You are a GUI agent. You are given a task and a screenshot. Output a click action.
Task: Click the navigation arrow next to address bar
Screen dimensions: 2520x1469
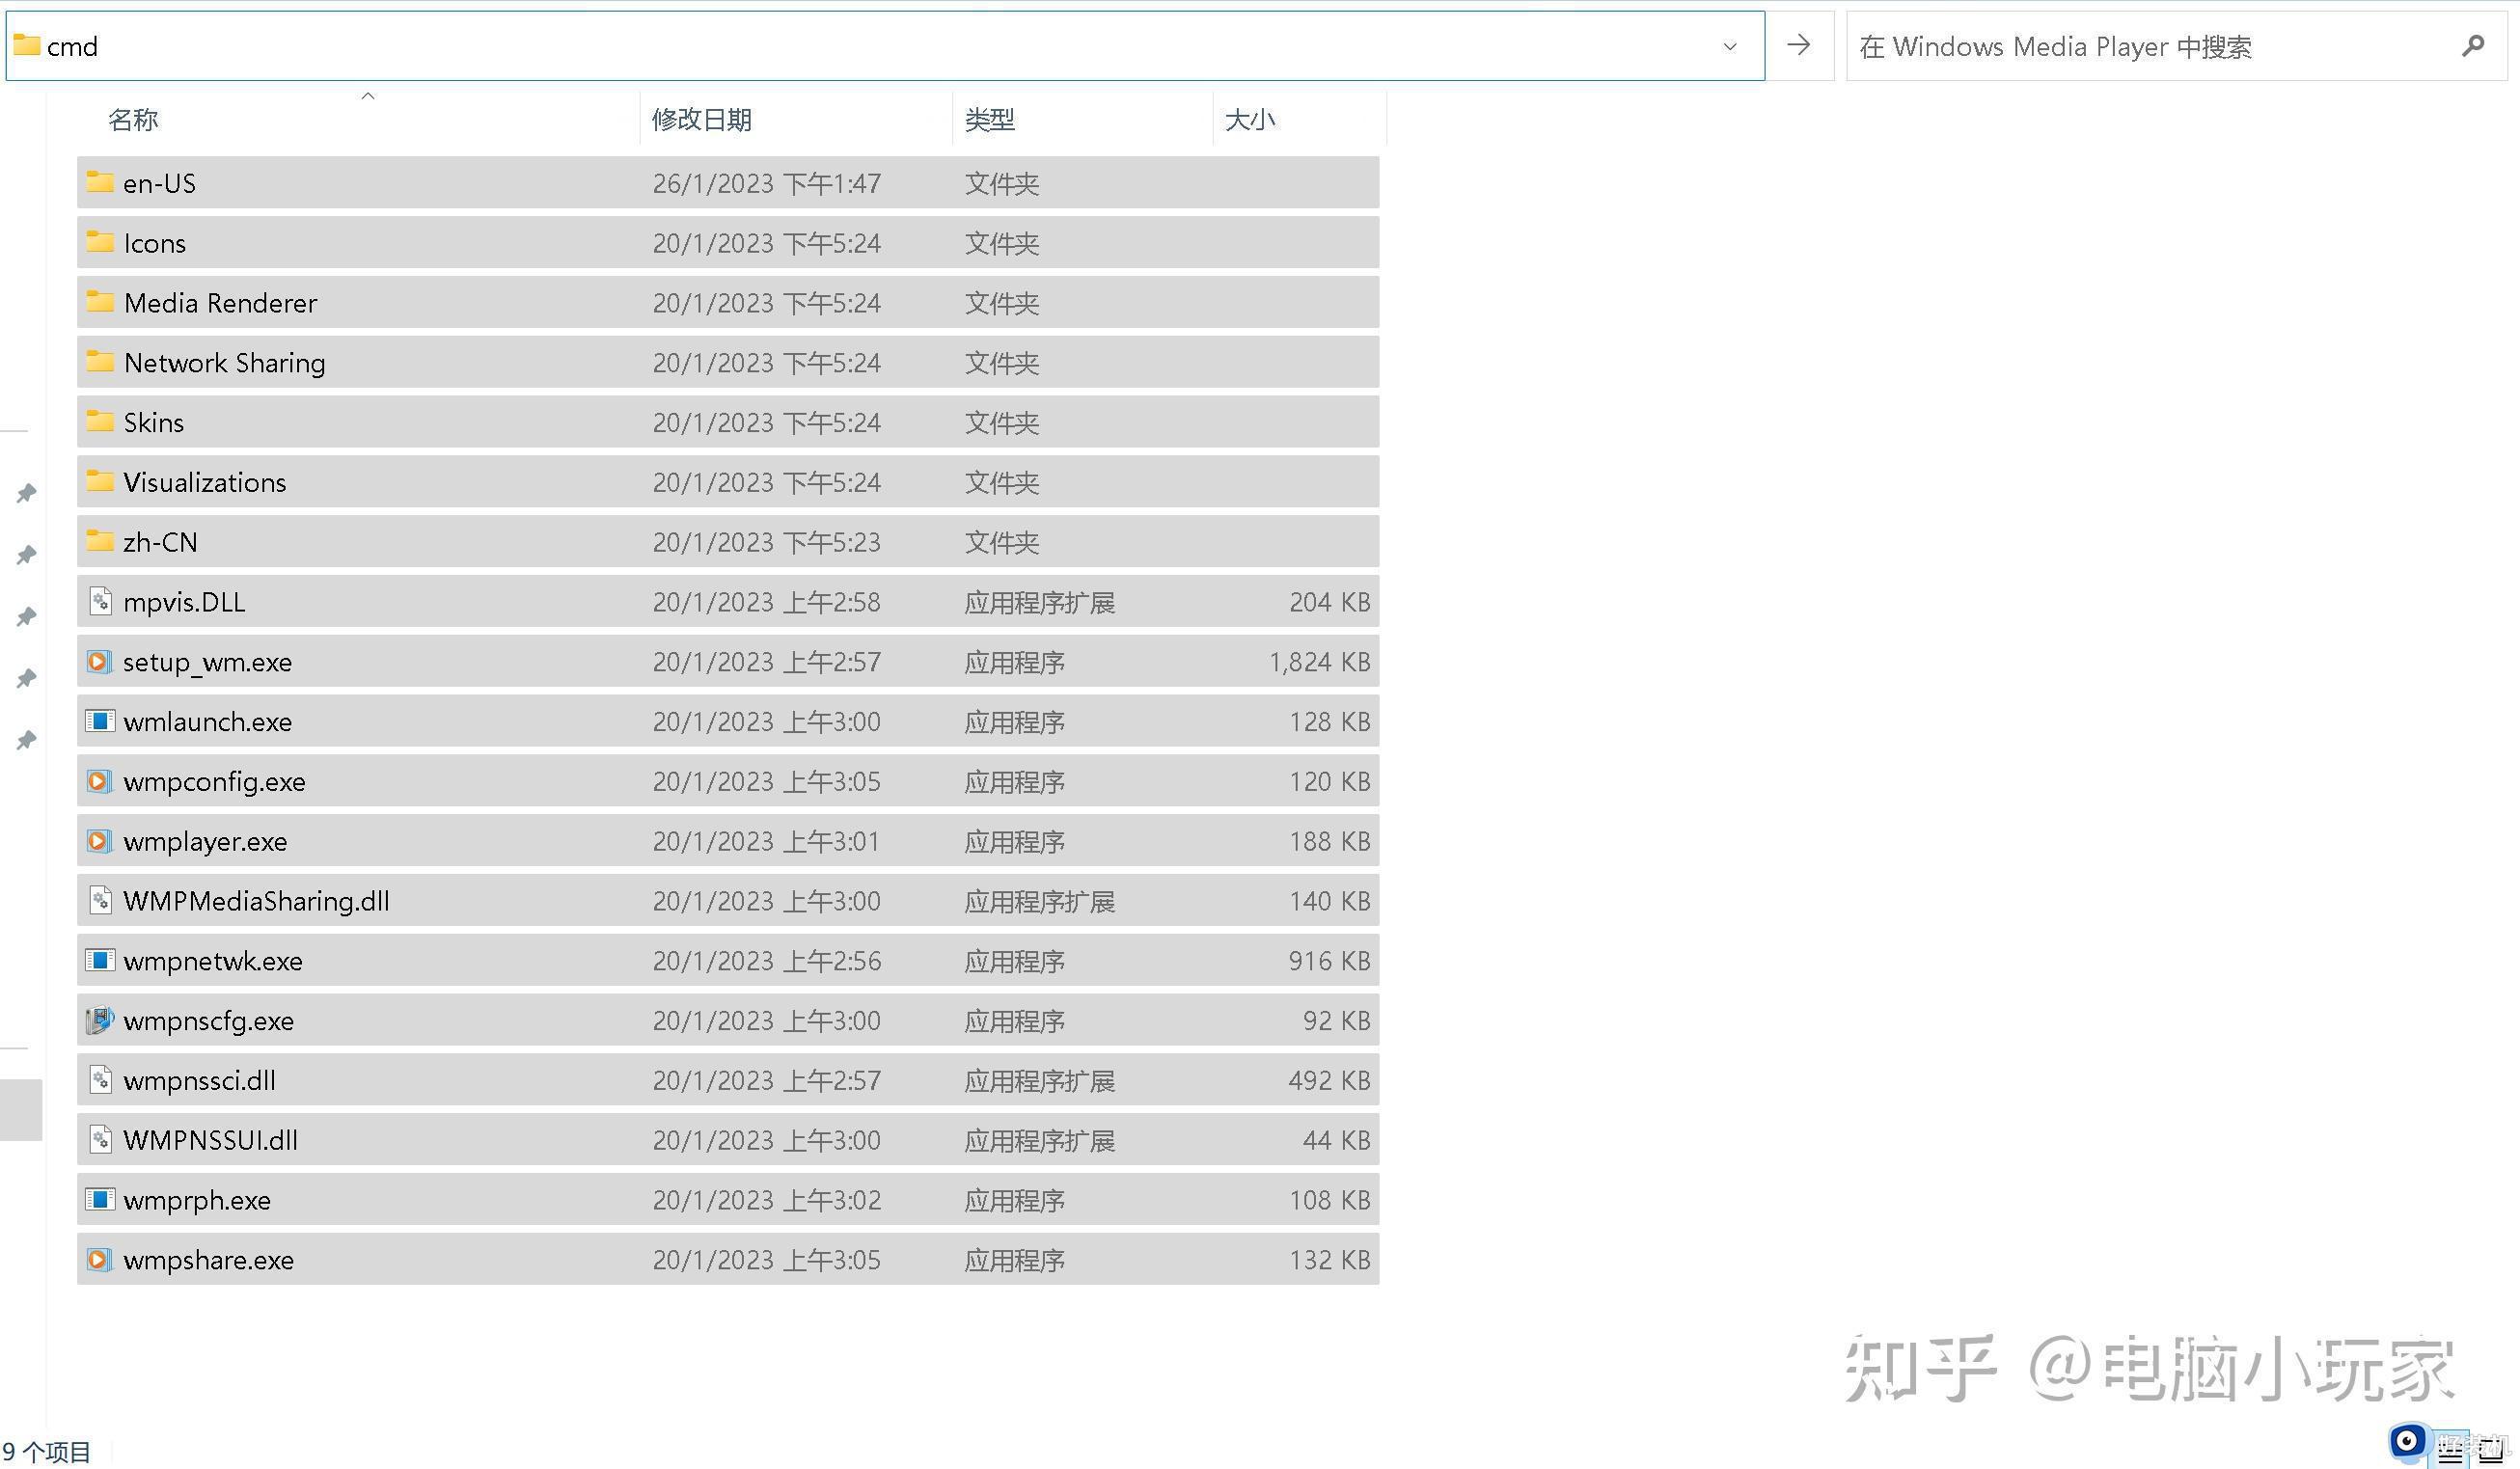coord(1798,45)
